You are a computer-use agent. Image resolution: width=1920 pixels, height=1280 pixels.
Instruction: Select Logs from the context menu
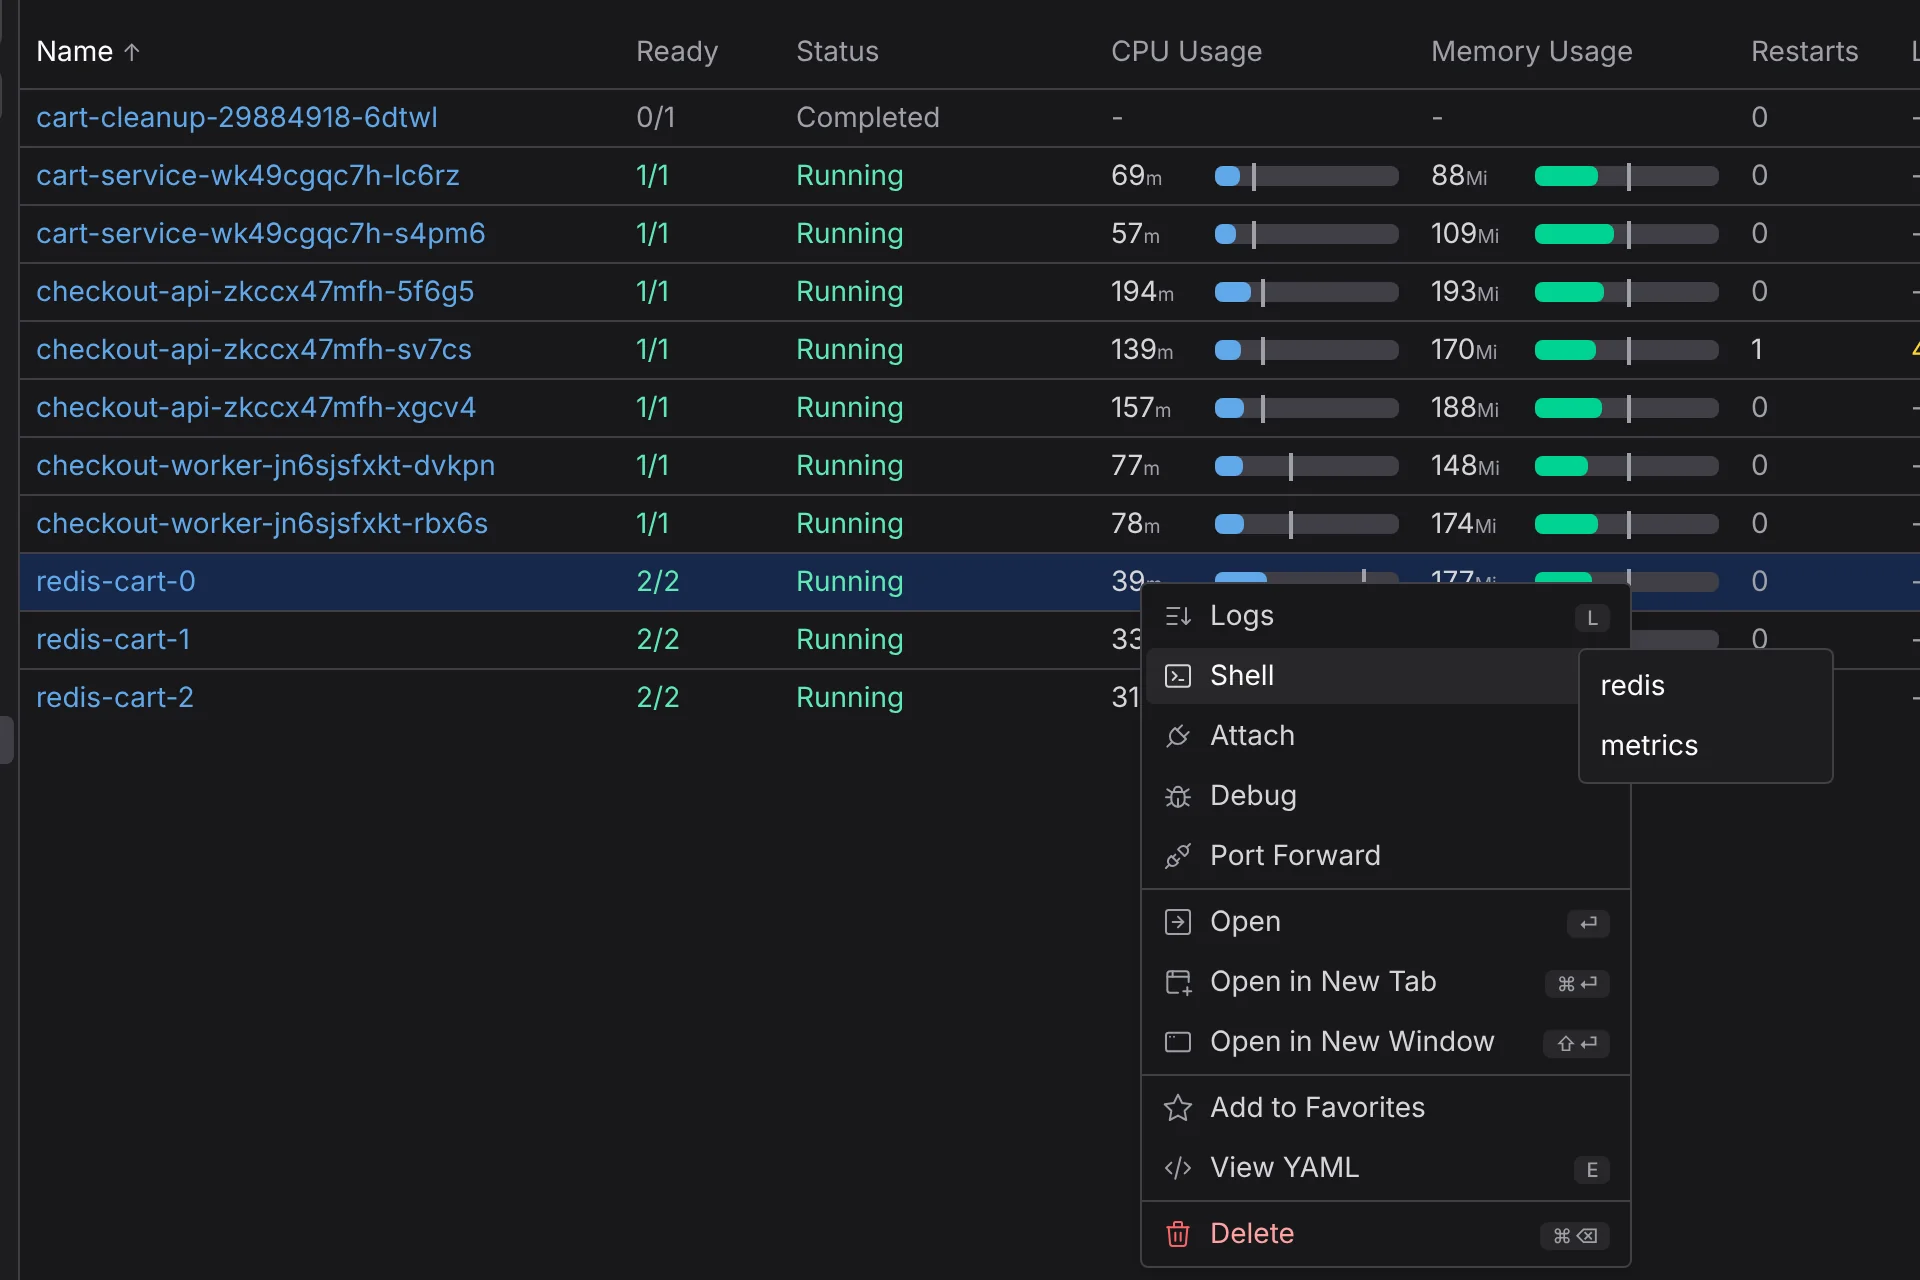pyautogui.click(x=1385, y=616)
